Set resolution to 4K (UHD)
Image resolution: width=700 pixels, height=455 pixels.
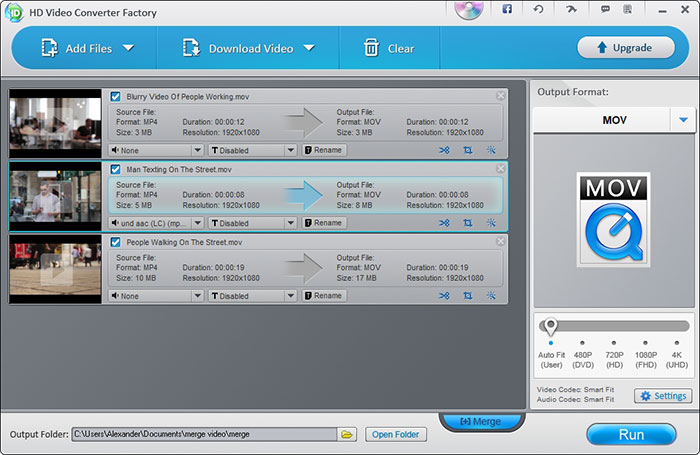tap(677, 355)
